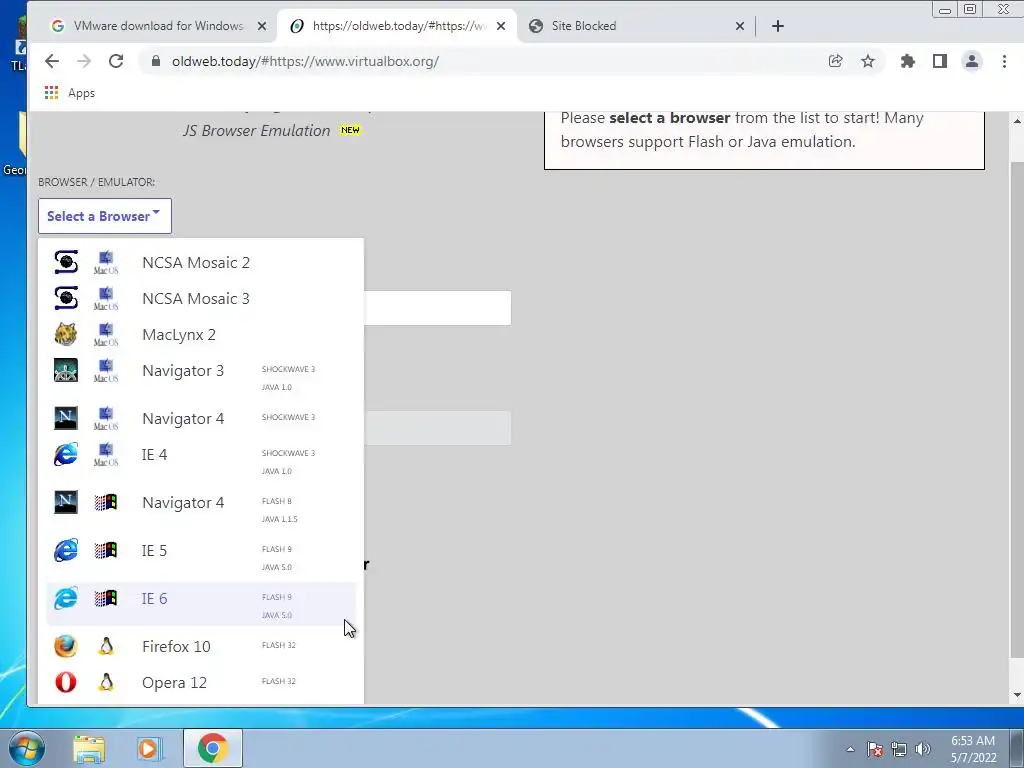Click the Firefox 10 fox icon
This screenshot has width=1024, height=768.
point(66,647)
